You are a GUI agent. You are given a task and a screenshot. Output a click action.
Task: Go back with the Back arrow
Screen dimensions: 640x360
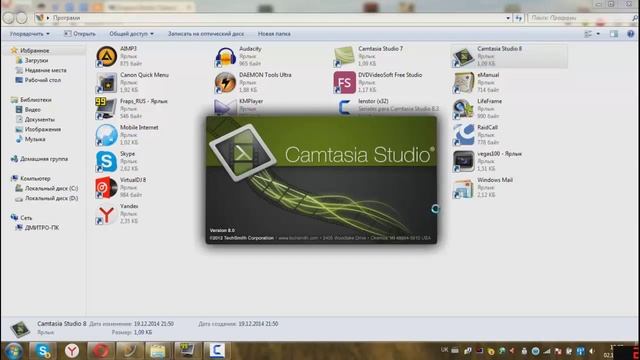(x=8, y=18)
